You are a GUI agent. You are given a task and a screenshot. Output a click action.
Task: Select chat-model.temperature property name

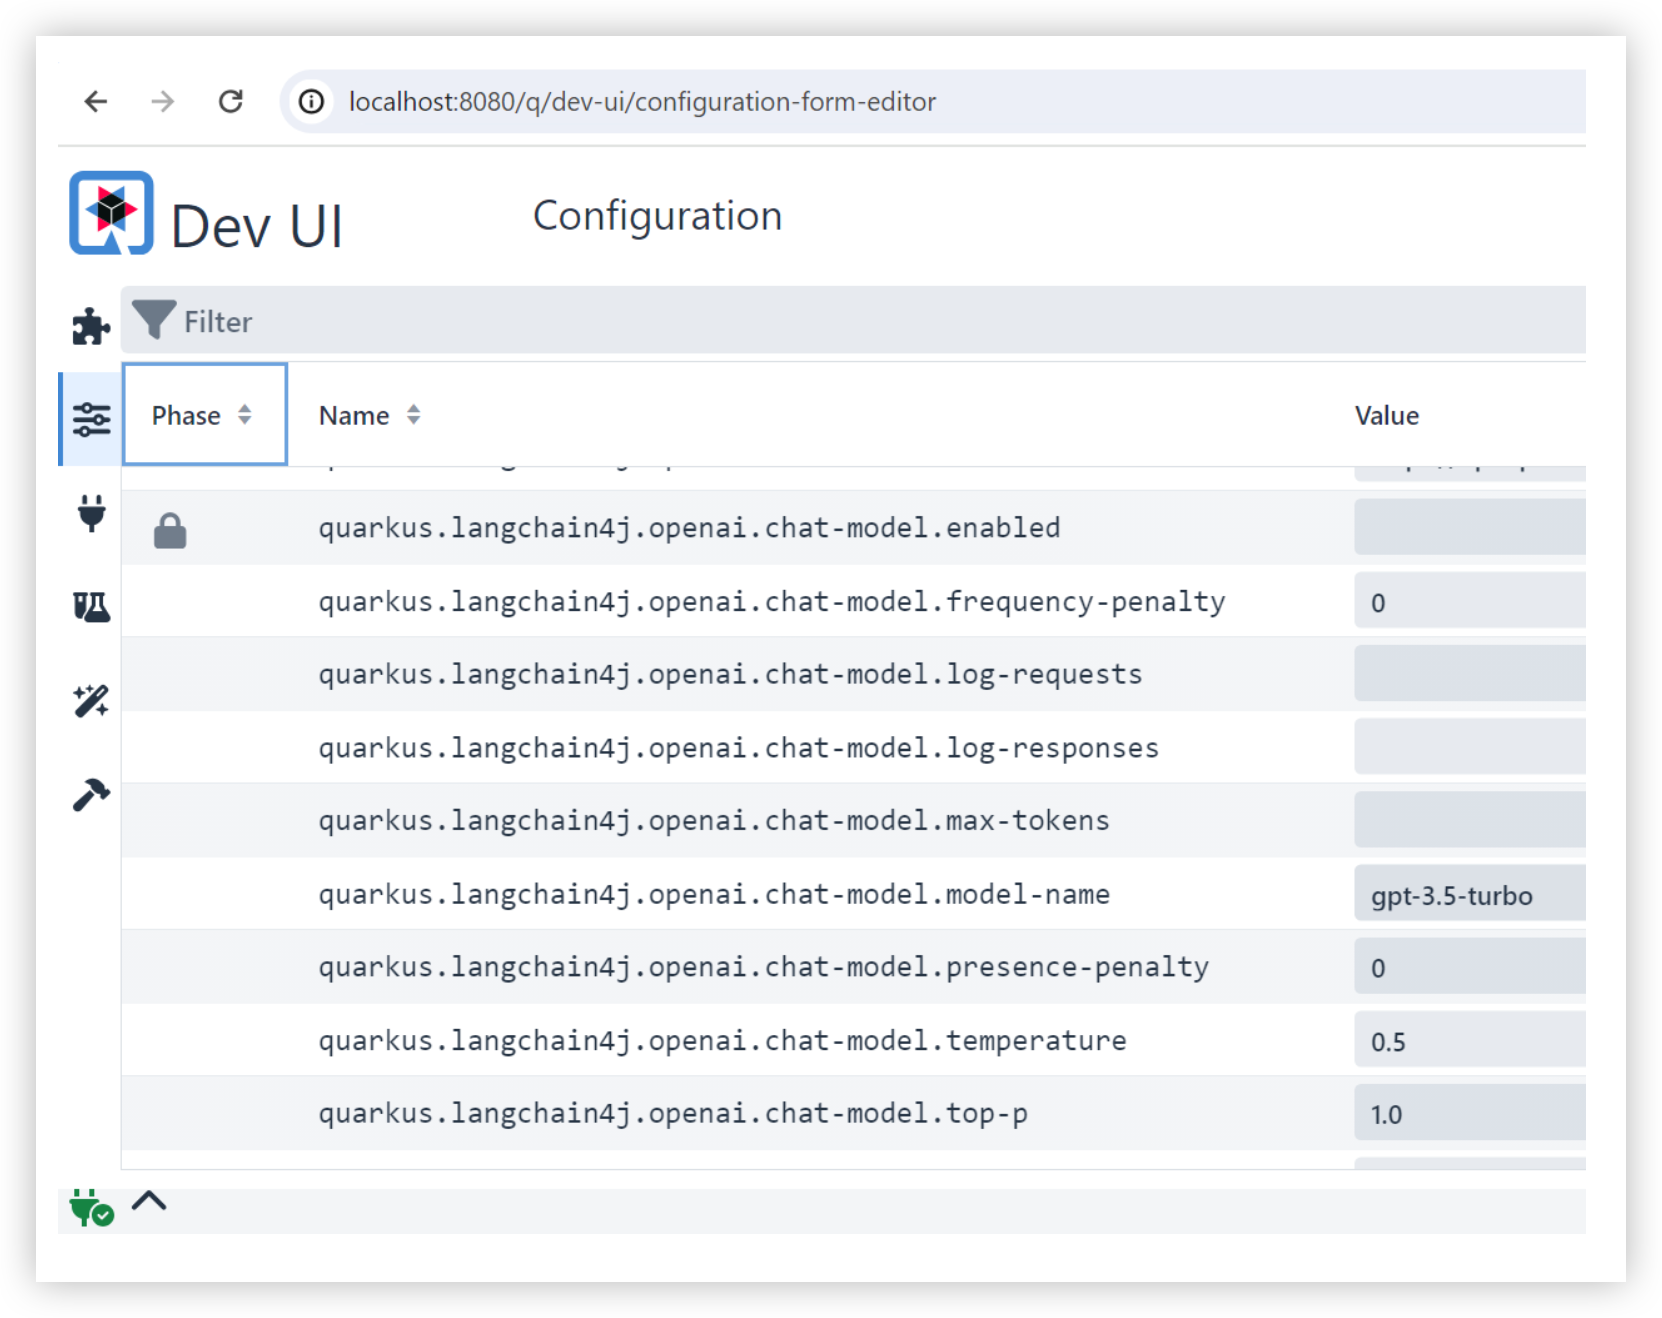pos(722,1041)
